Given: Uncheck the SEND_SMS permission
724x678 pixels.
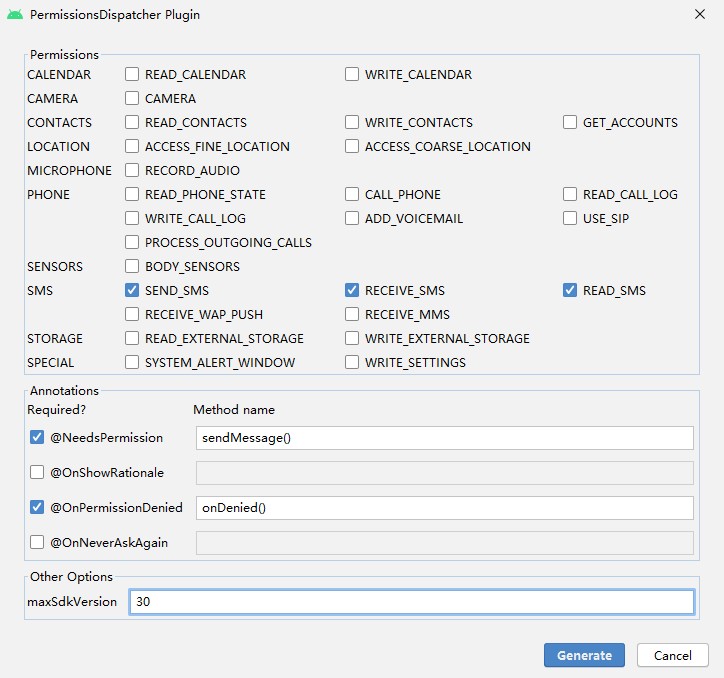Looking at the screenshot, I should (132, 291).
